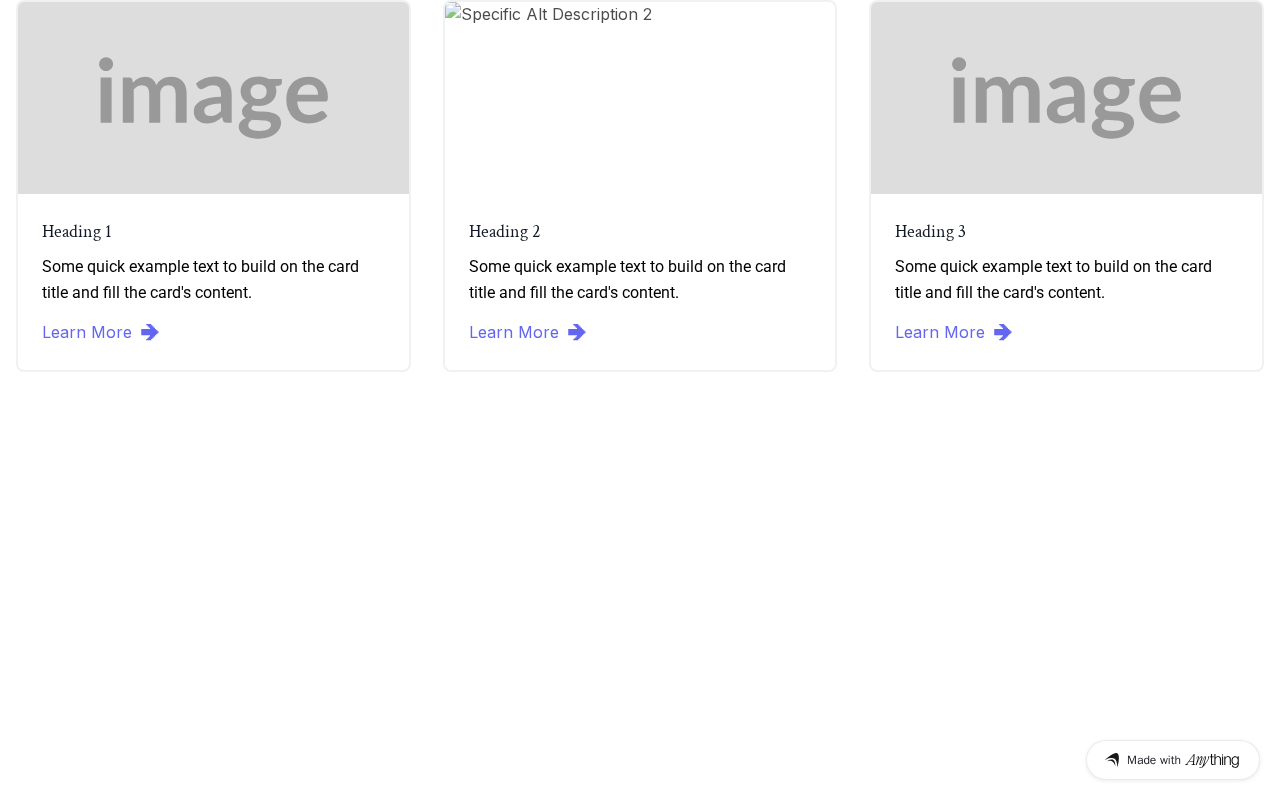This screenshot has width=1280, height=800.
Task: Click the bird logo icon in Made with badge
Action: (1112, 760)
